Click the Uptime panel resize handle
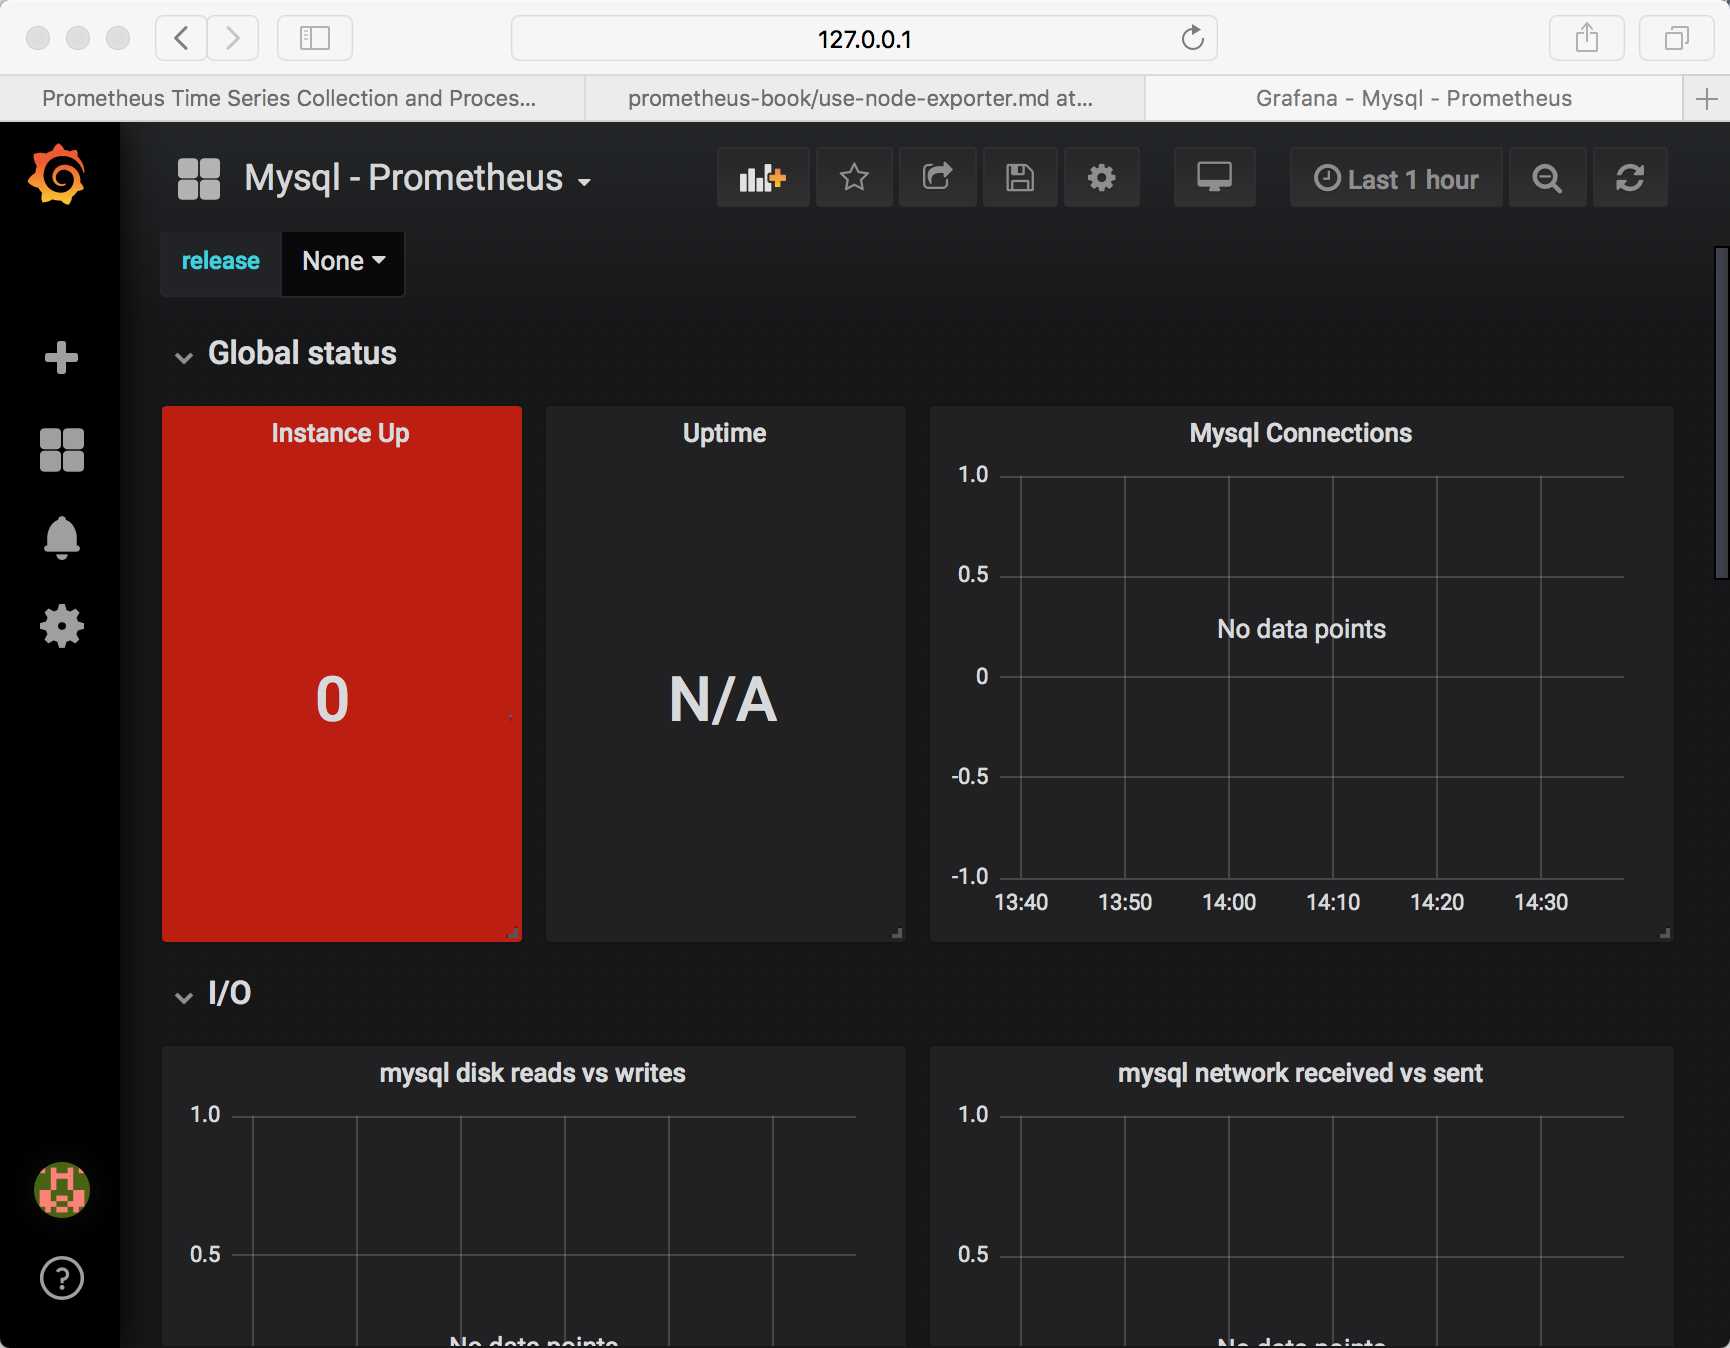 click(x=897, y=933)
